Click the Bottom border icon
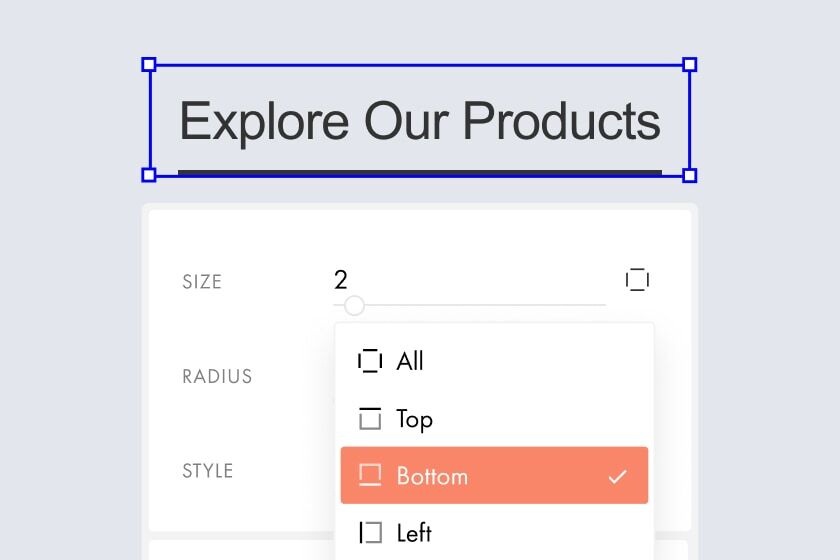 pos(370,475)
